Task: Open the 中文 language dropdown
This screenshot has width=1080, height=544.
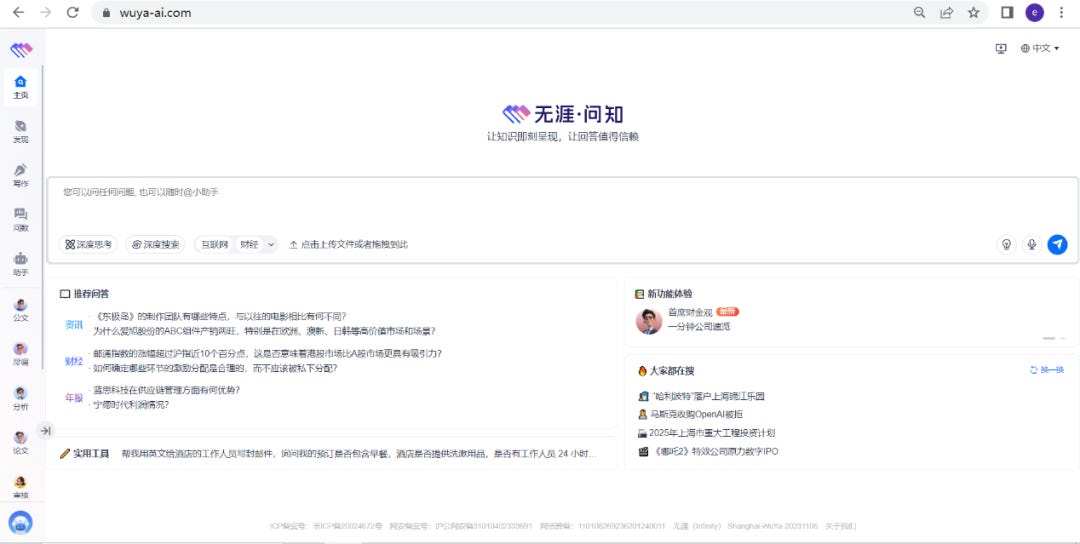Action: (x=1040, y=48)
